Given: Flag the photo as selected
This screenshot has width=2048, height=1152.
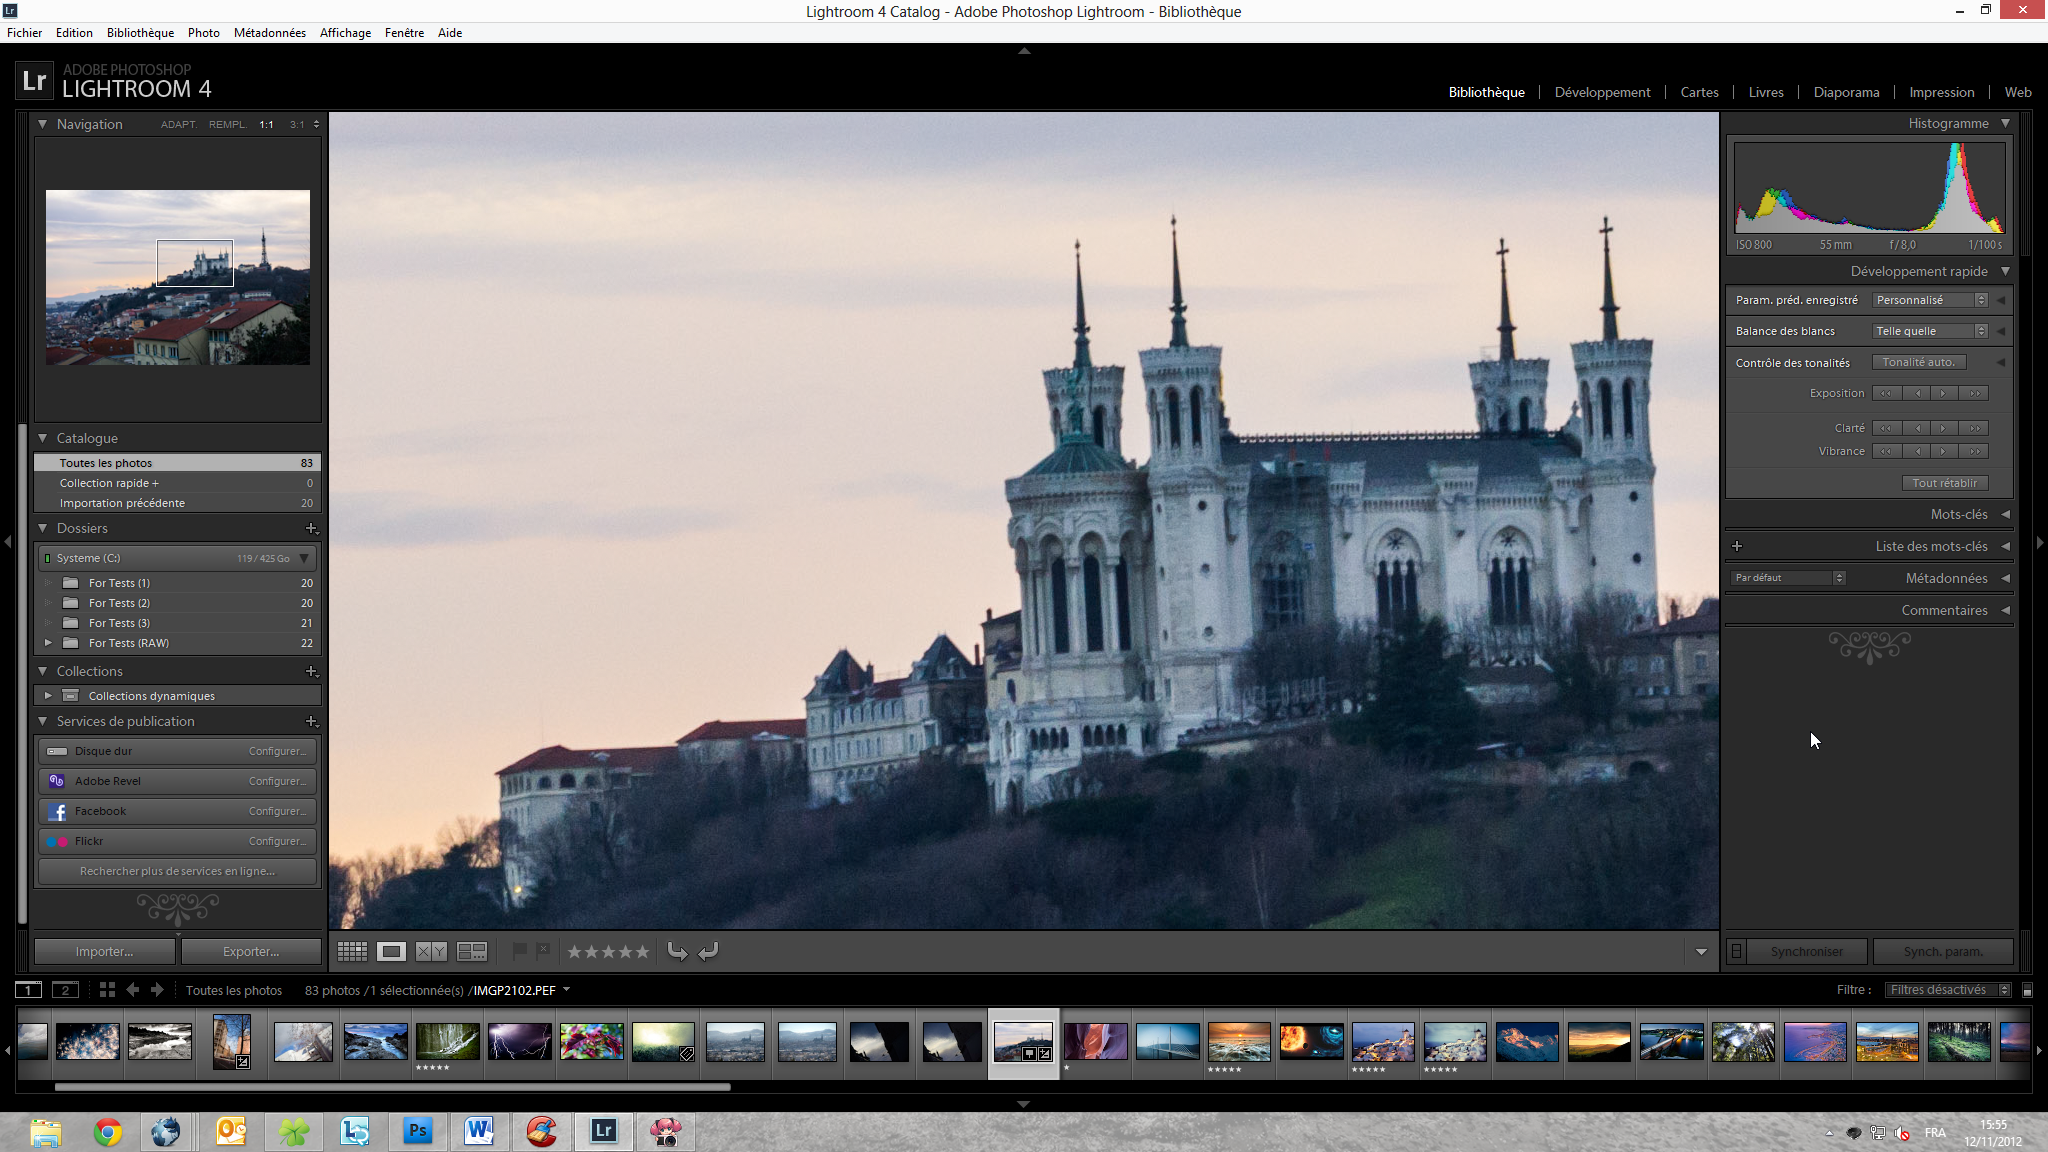Looking at the screenshot, I should click(519, 951).
